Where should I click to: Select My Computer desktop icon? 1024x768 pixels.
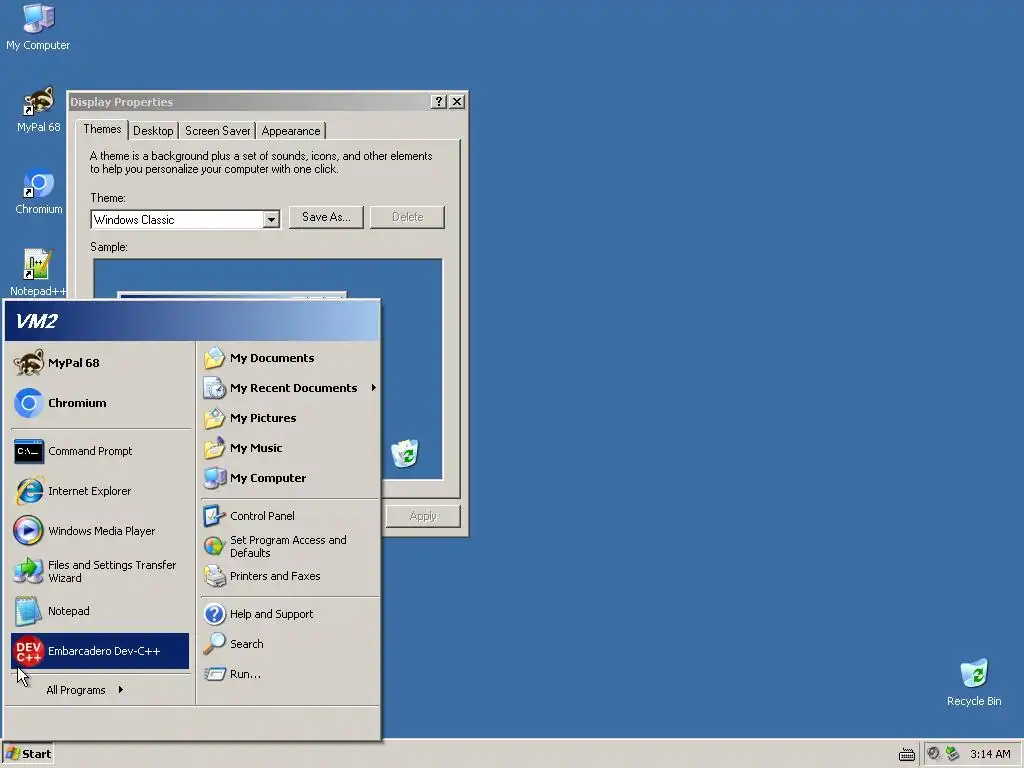coord(38,27)
